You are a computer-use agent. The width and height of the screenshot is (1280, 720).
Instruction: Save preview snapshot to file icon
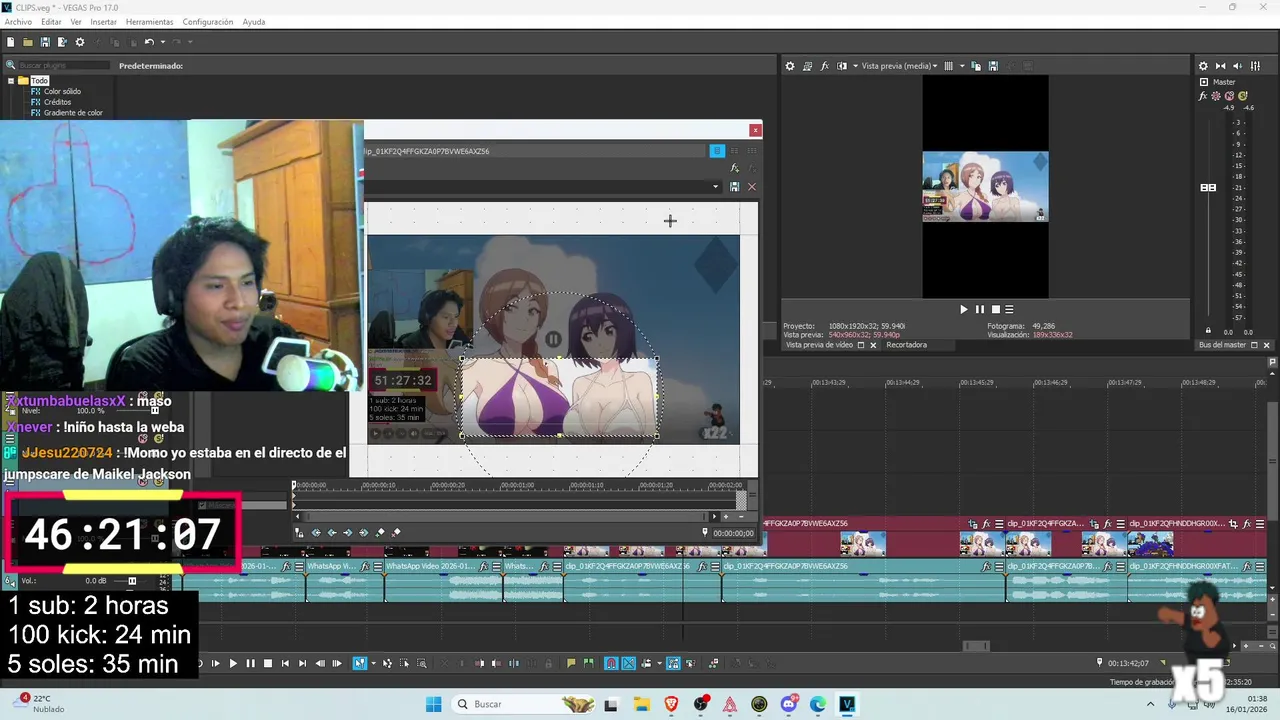click(993, 66)
